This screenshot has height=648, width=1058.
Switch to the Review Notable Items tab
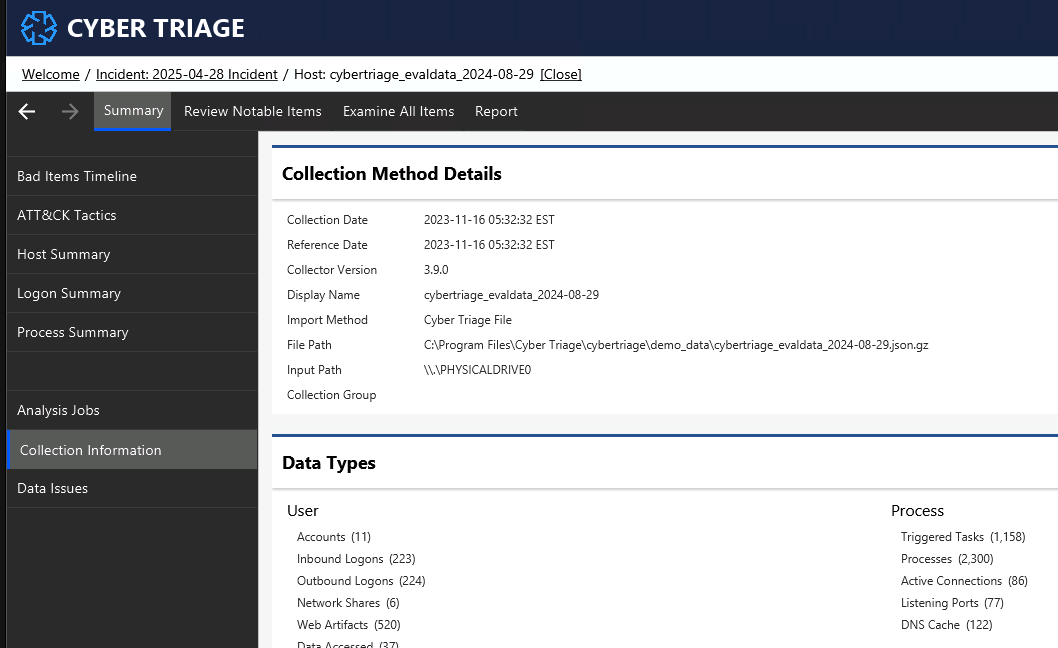[x=253, y=111]
